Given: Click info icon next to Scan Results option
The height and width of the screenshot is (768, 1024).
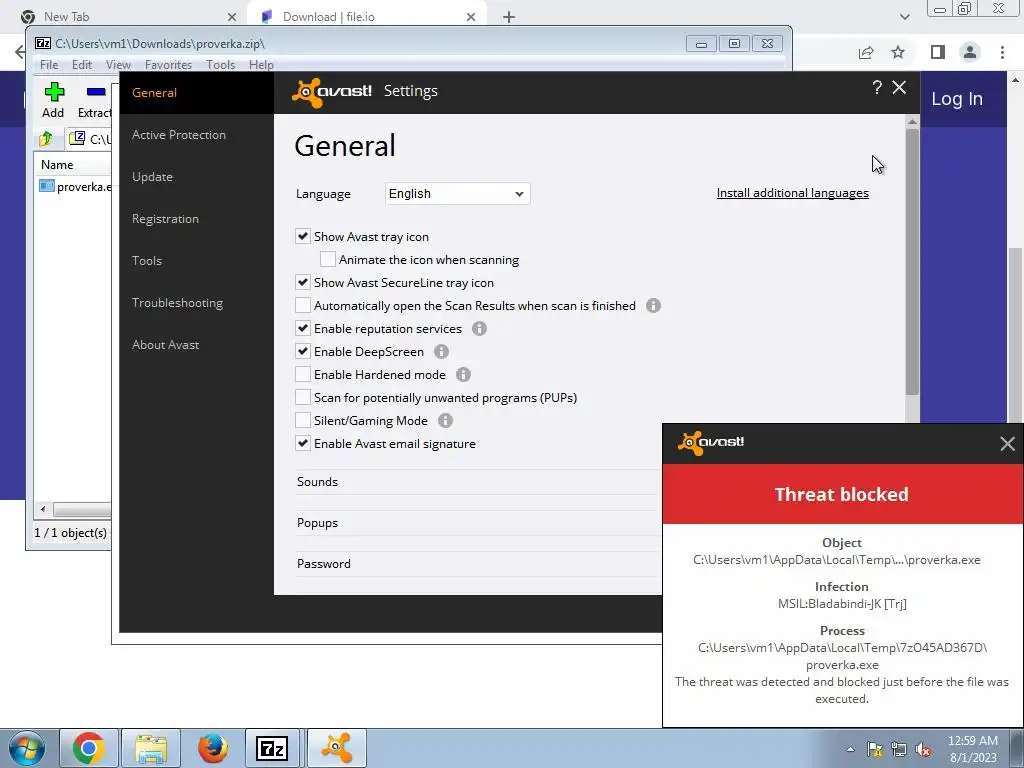Looking at the screenshot, I should (x=653, y=306).
